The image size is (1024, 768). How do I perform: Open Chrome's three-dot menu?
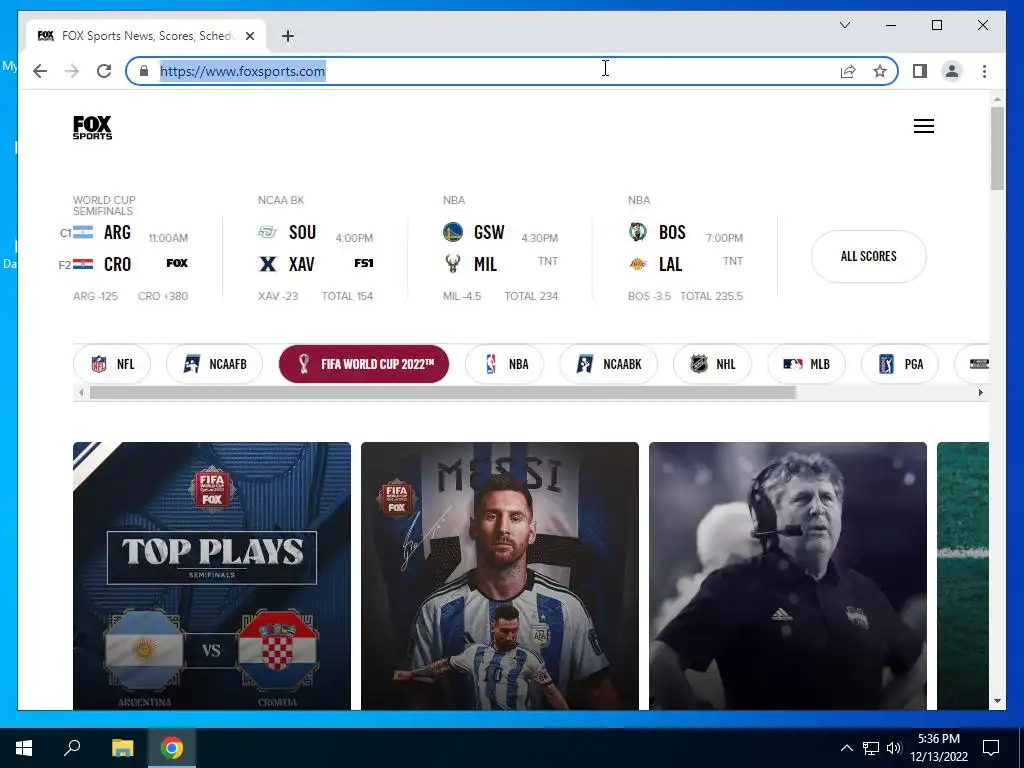[x=984, y=71]
